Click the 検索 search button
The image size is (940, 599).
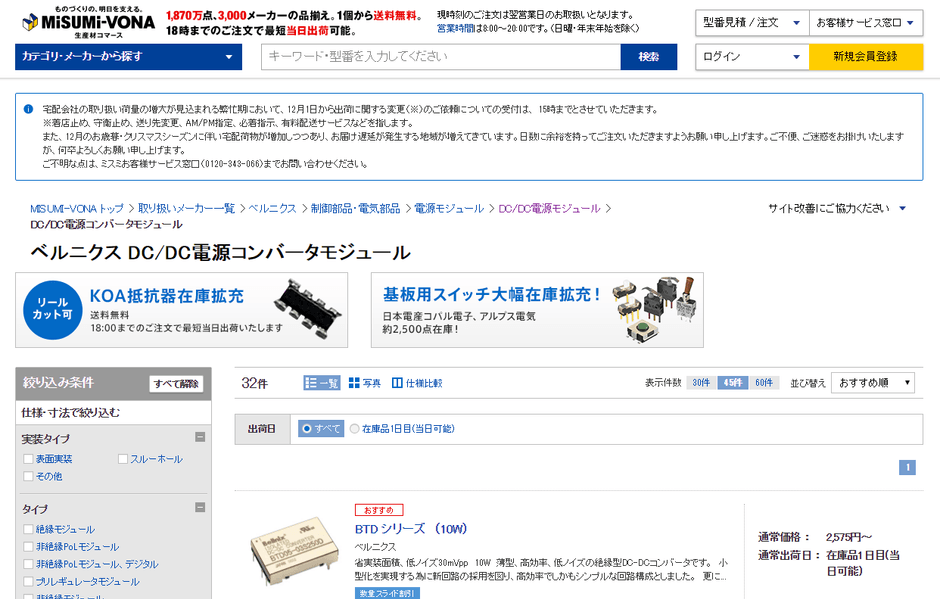[x=649, y=57]
